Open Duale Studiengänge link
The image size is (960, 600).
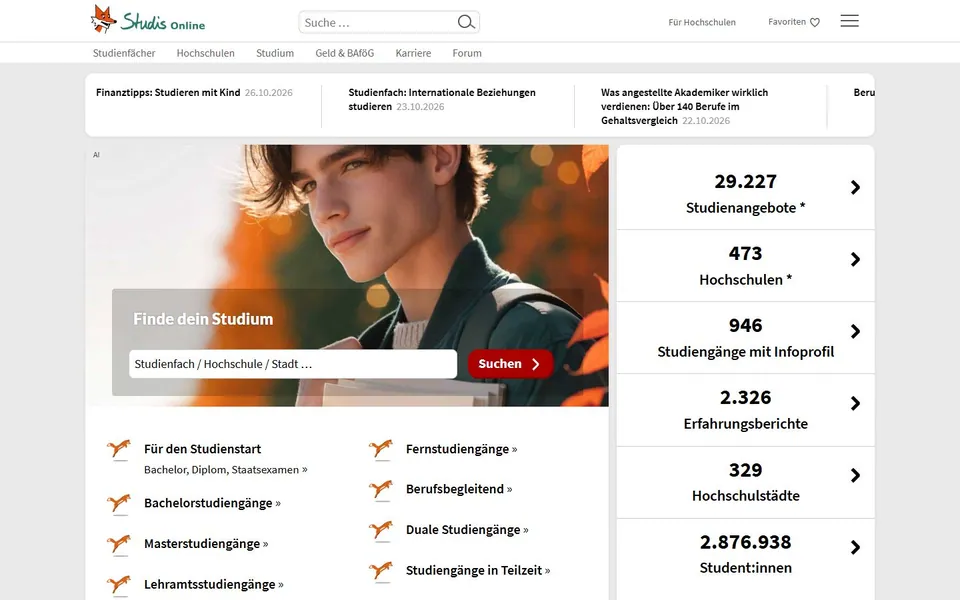point(467,530)
